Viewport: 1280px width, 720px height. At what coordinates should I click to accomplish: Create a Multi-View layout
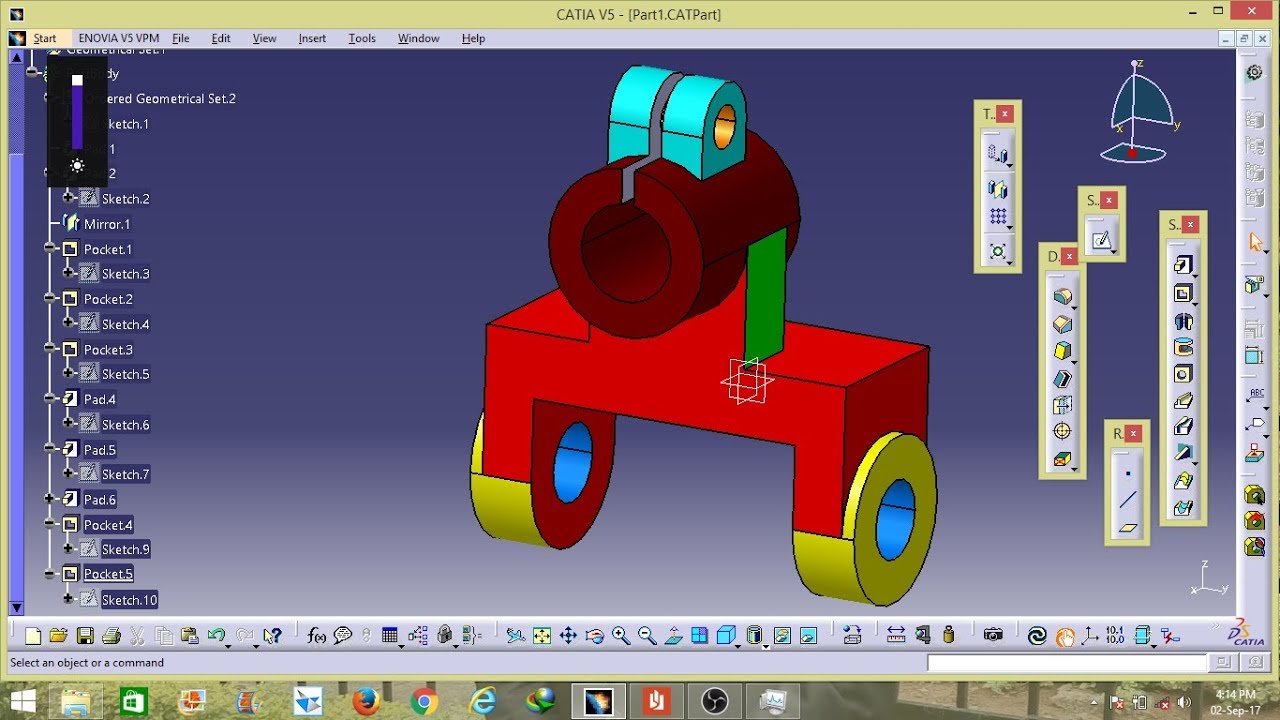(x=700, y=635)
